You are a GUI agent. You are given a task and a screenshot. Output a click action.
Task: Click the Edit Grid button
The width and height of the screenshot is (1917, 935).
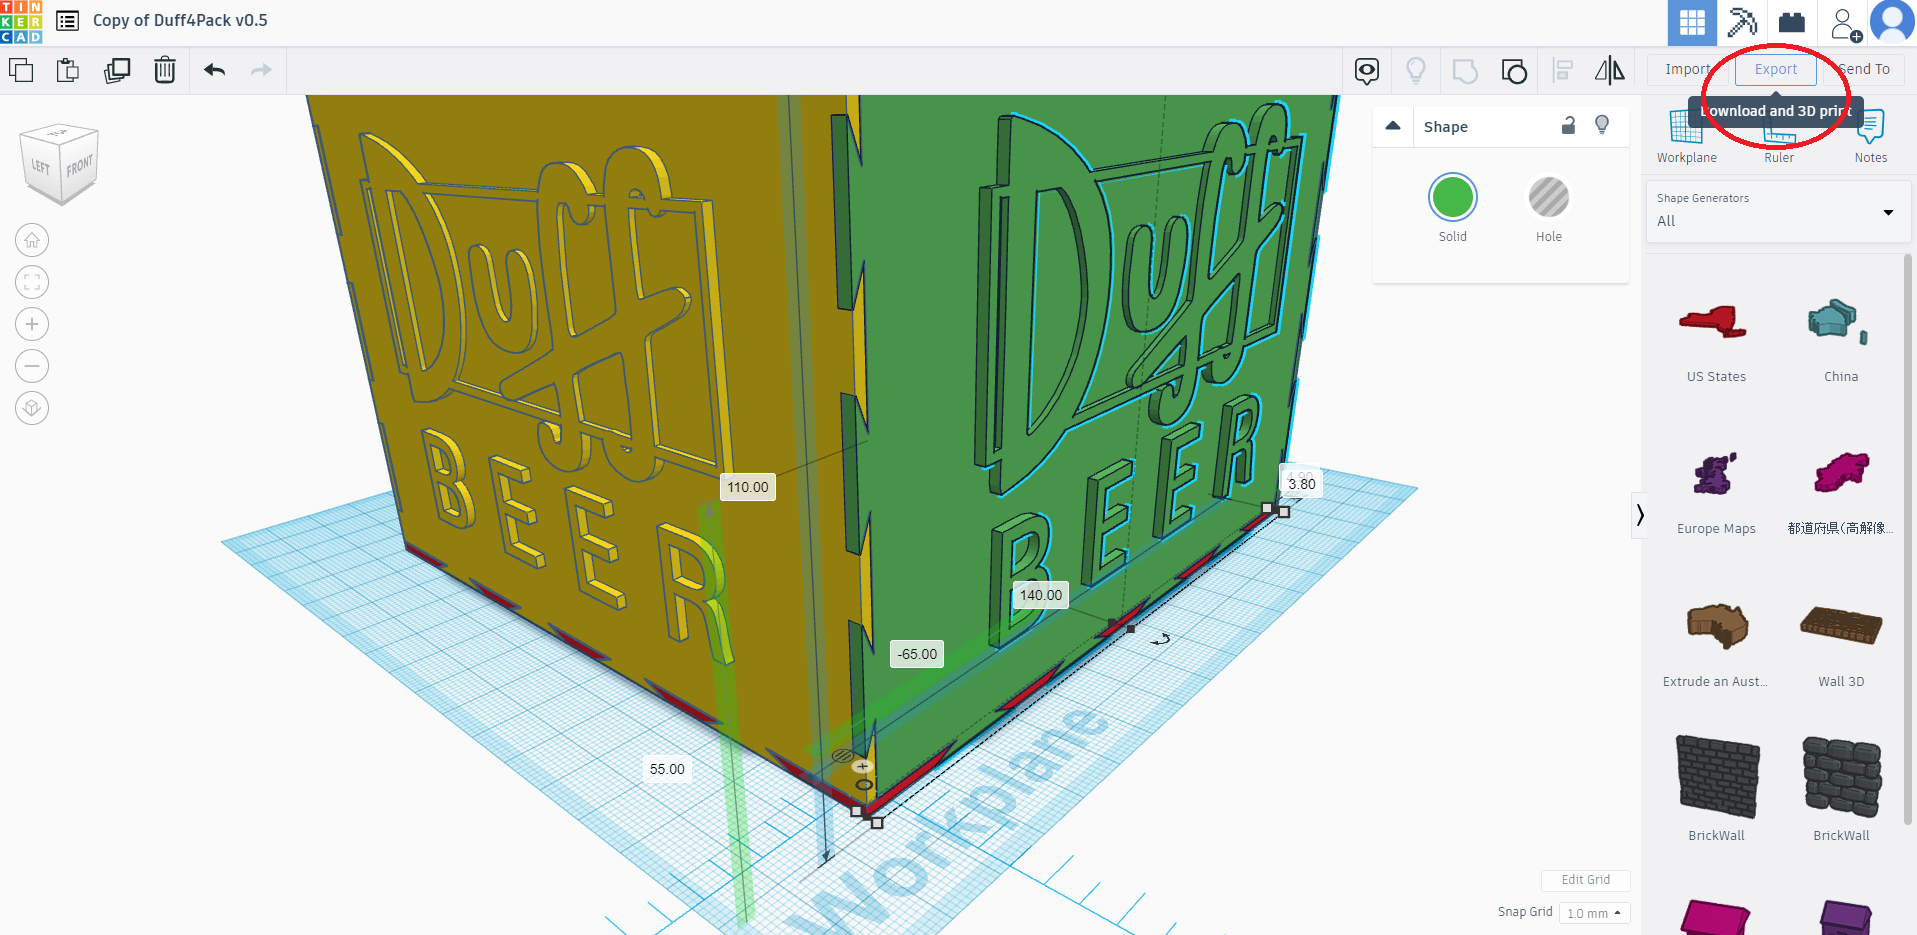tap(1585, 880)
